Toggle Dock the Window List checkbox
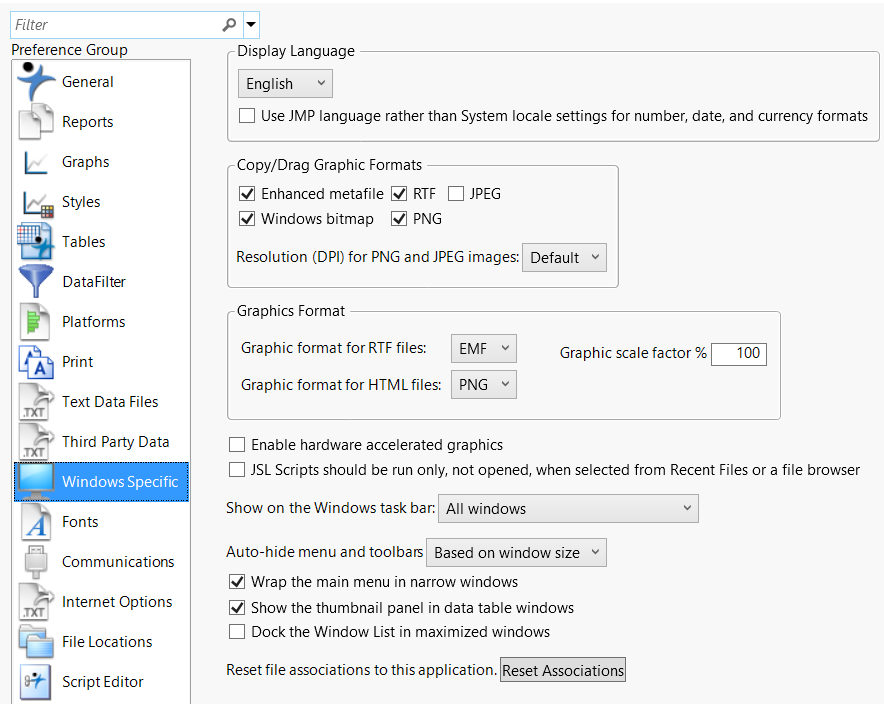This screenshot has height=704, width=884. tap(237, 632)
